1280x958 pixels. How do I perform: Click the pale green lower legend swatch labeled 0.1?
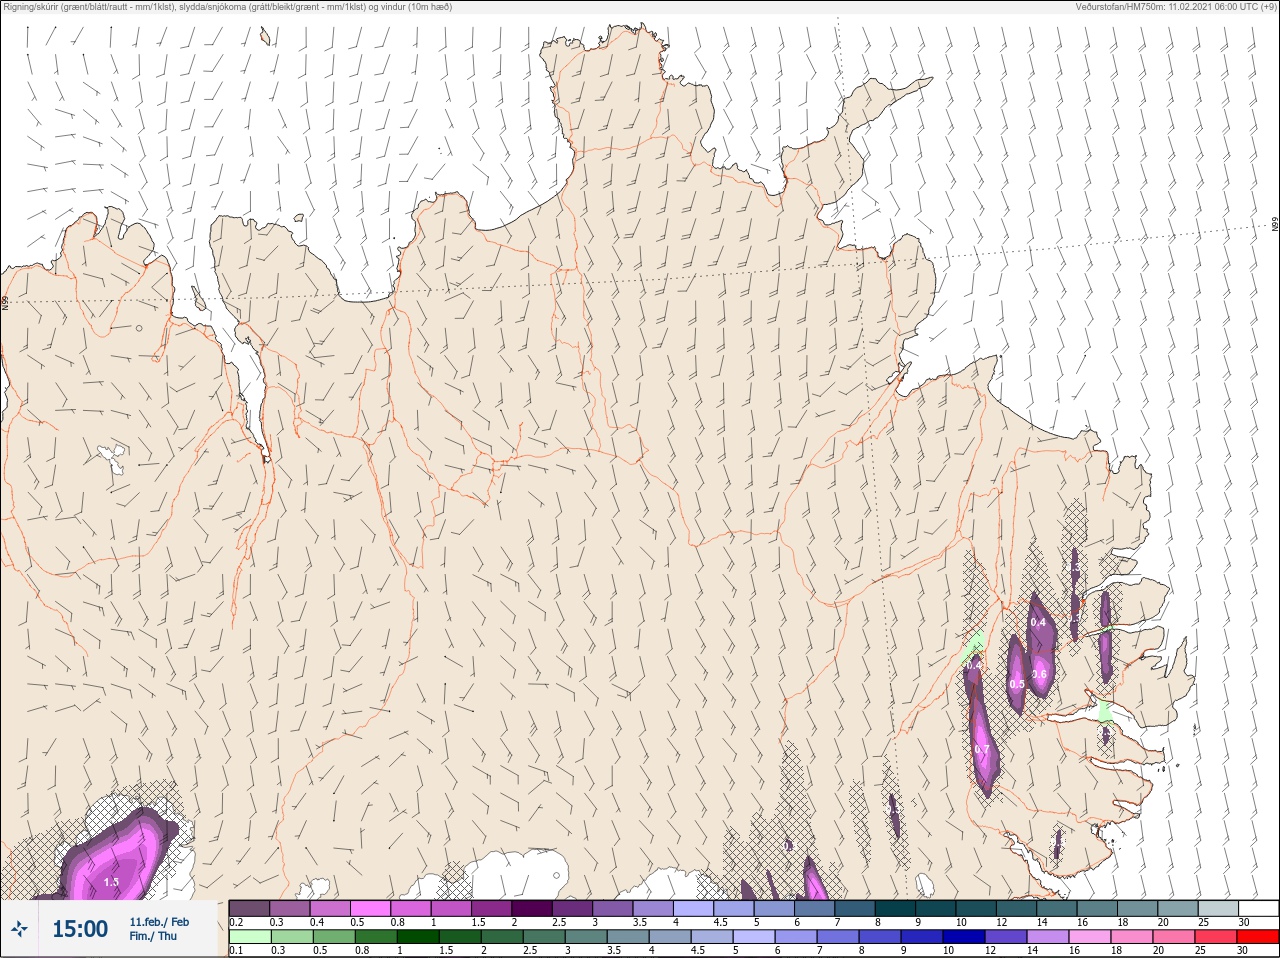tap(249, 937)
